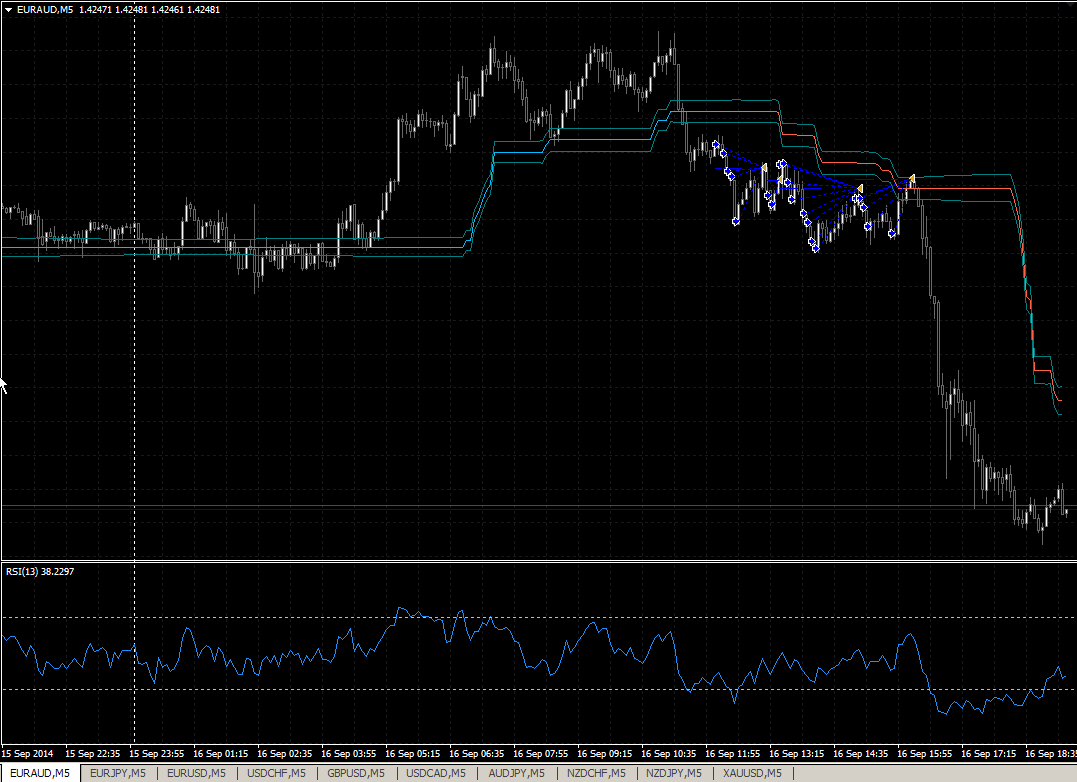Open the EURJPY,M5 chart tab
Viewport: 1077px width, 782px height.
click(x=118, y=773)
